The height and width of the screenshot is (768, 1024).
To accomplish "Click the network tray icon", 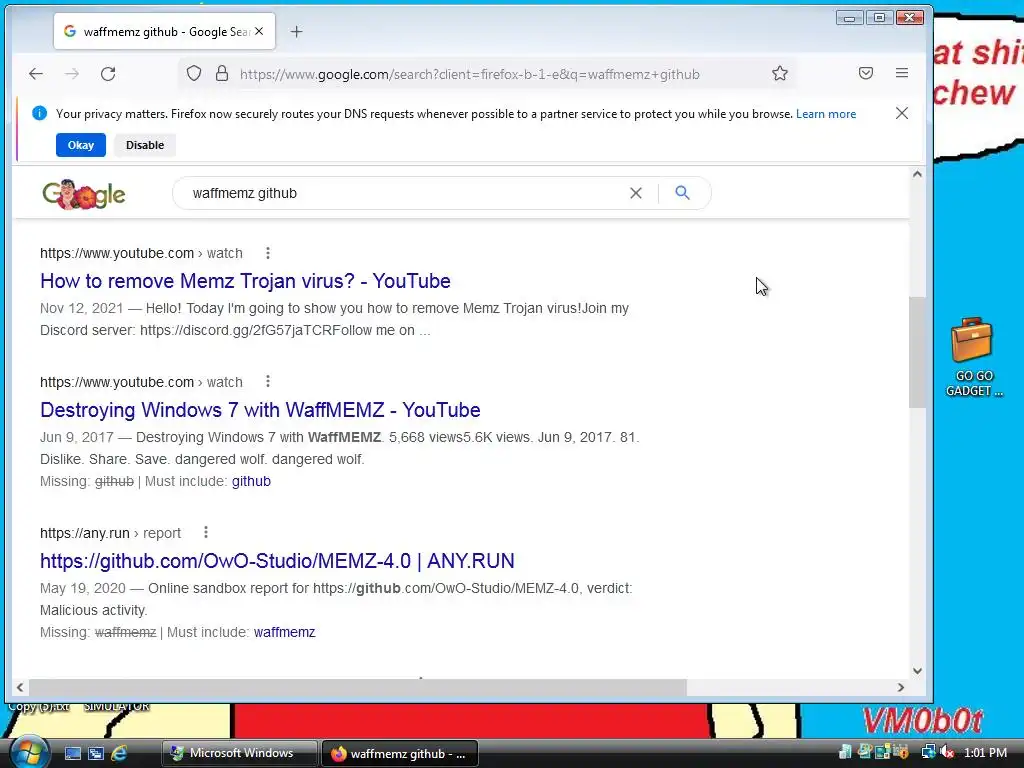I will pos(928,752).
